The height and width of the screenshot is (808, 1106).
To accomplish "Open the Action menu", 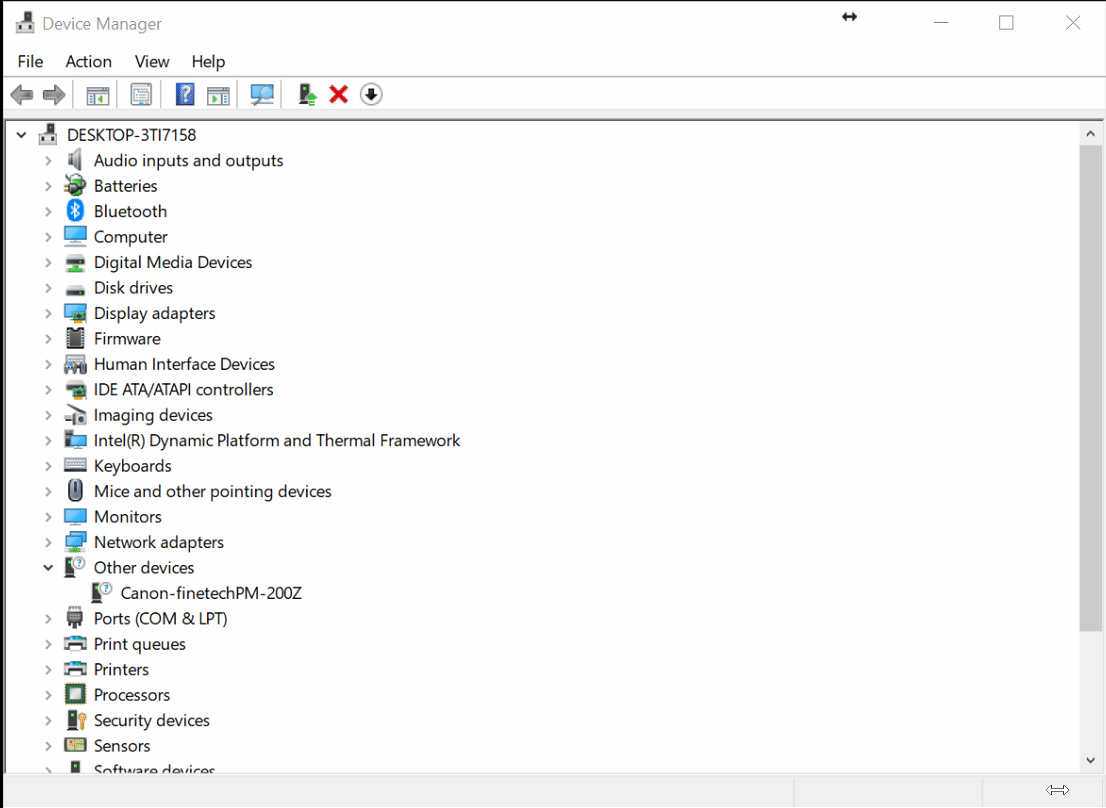I will click(x=88, y=61).
